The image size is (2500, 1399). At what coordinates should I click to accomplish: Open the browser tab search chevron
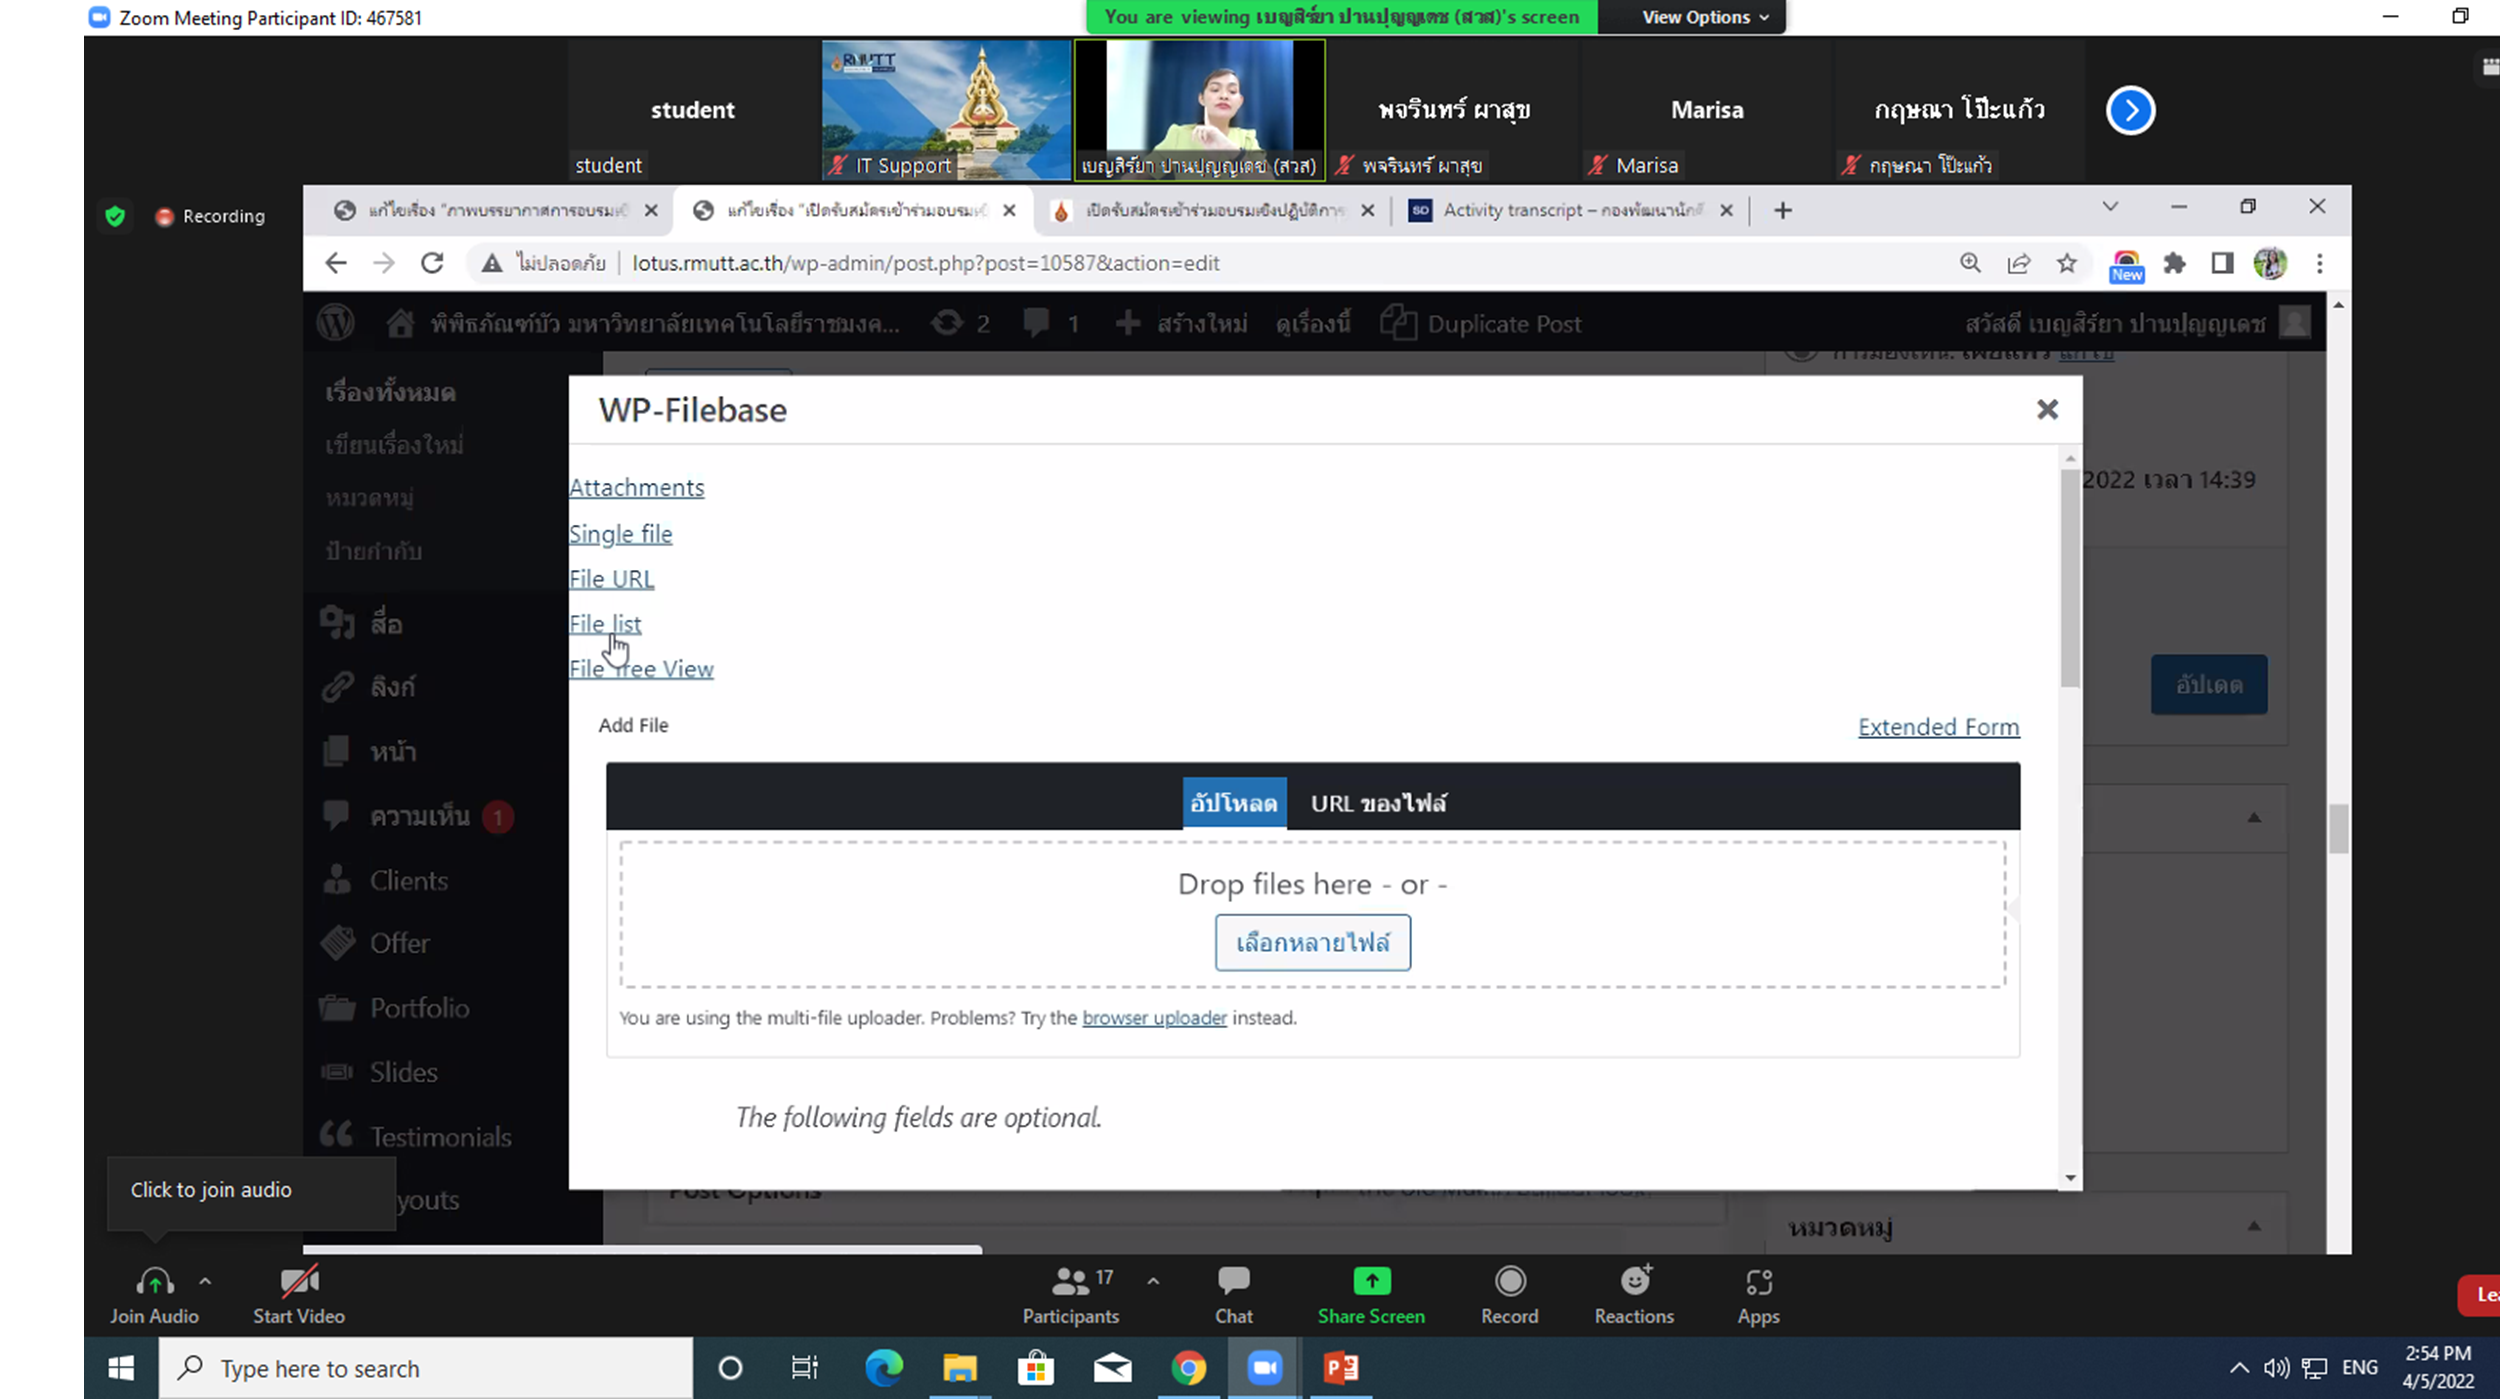2110,207
